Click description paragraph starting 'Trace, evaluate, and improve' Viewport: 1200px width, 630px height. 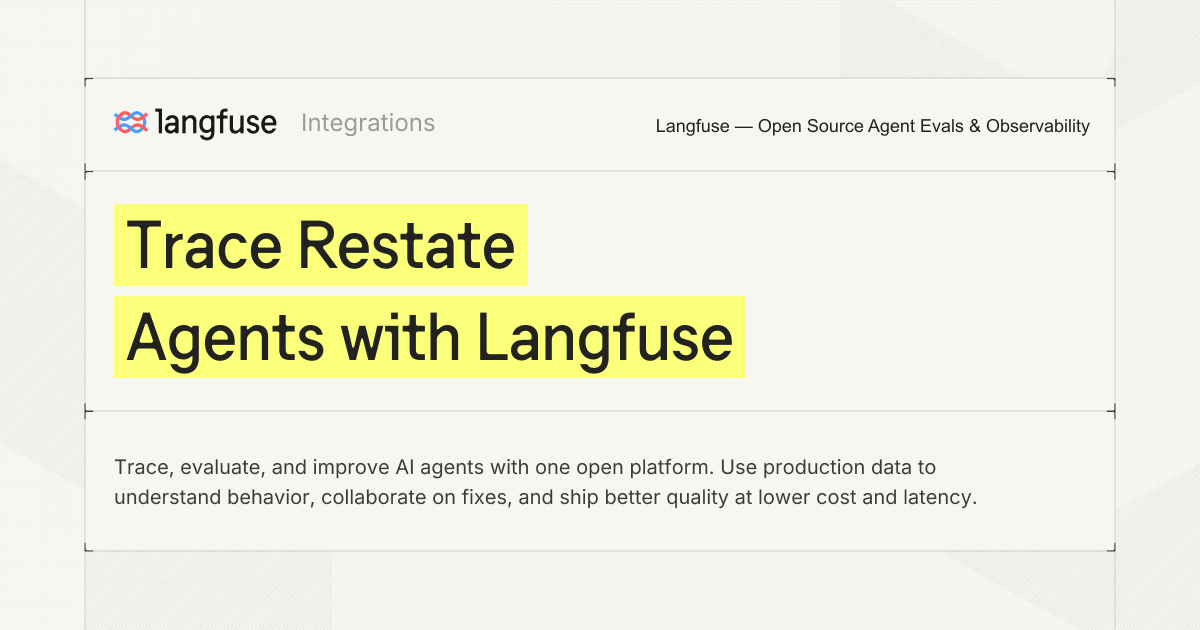(x=545, y=482)
